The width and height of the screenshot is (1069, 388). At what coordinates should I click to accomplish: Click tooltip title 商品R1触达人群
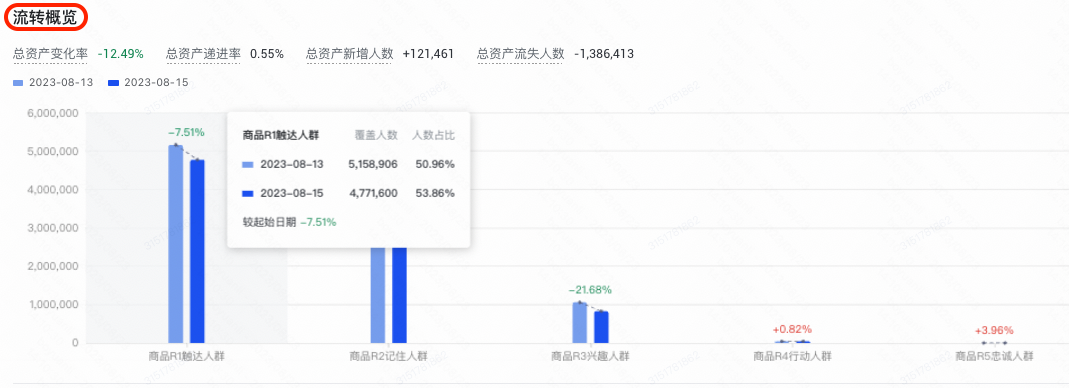[281, 135]
